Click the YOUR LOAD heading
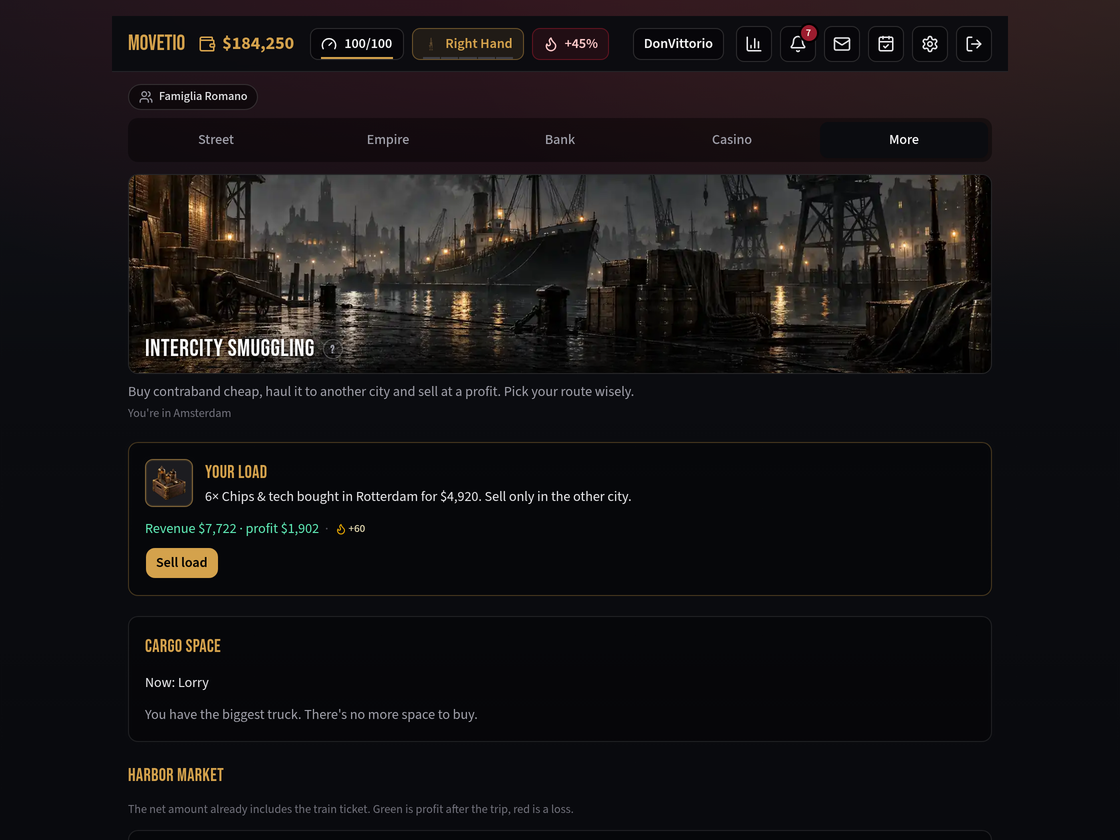Viewport: 1120px width, 840px height. tap(236, 472)
